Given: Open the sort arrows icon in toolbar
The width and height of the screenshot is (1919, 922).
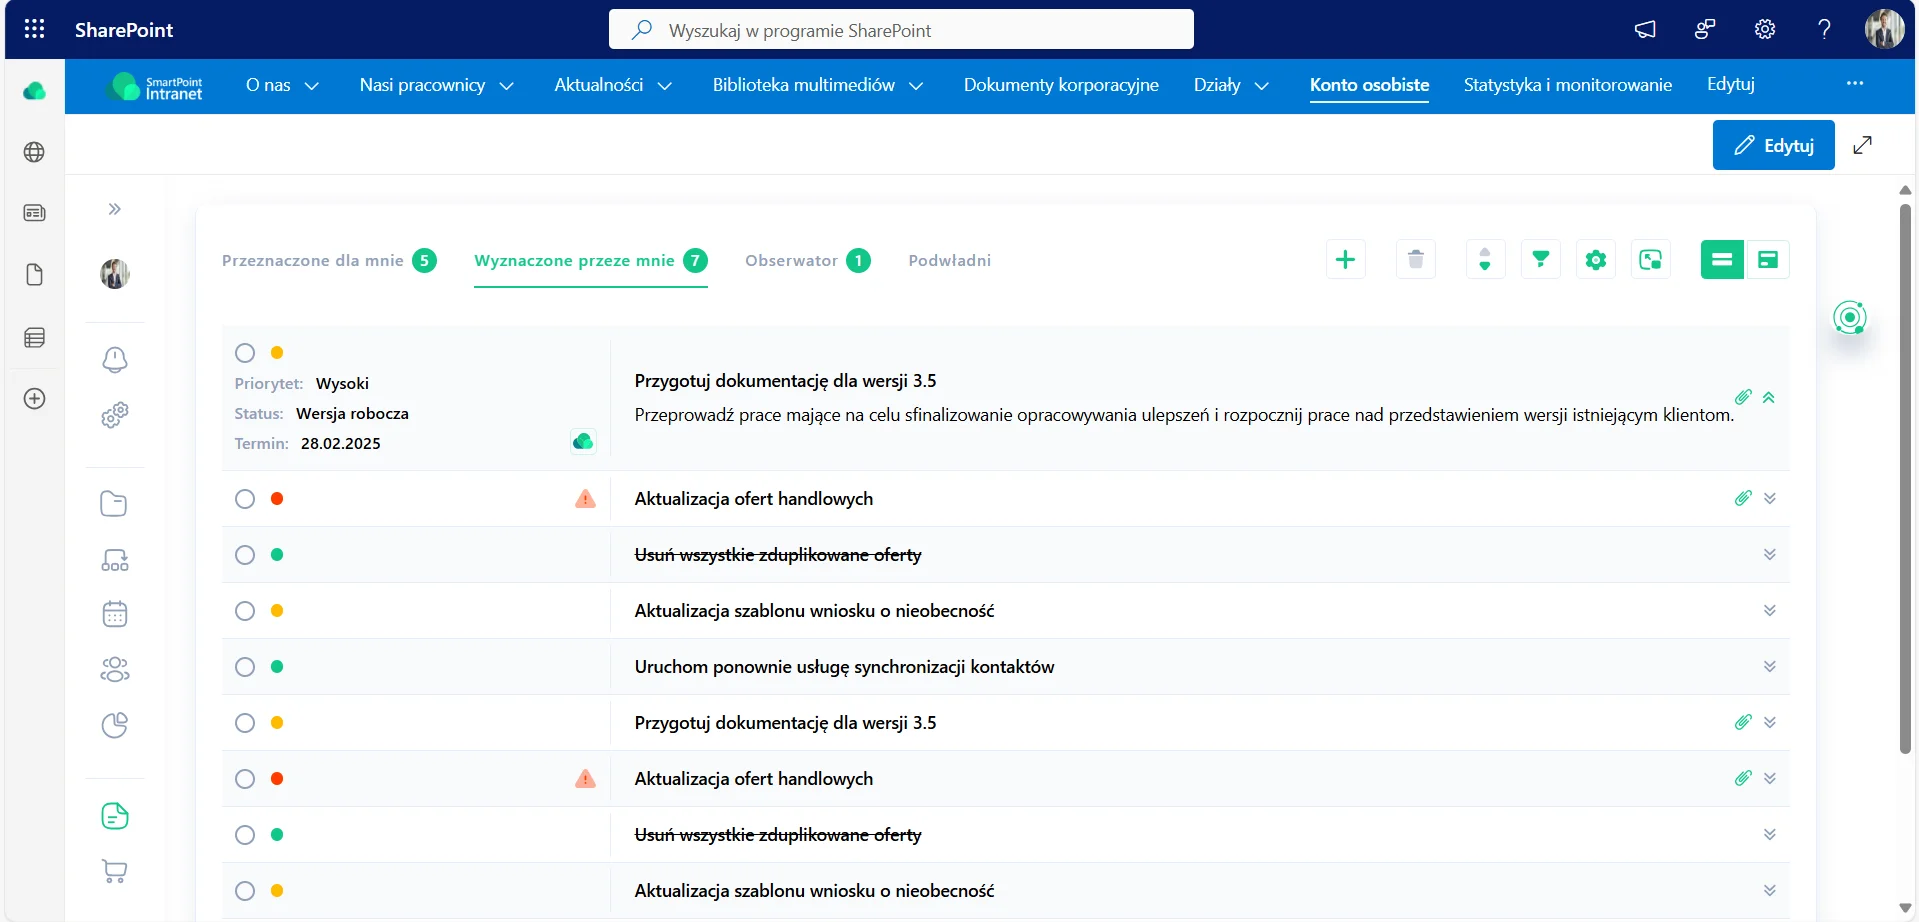Looking at the screenshot, I should [1485, 260].
